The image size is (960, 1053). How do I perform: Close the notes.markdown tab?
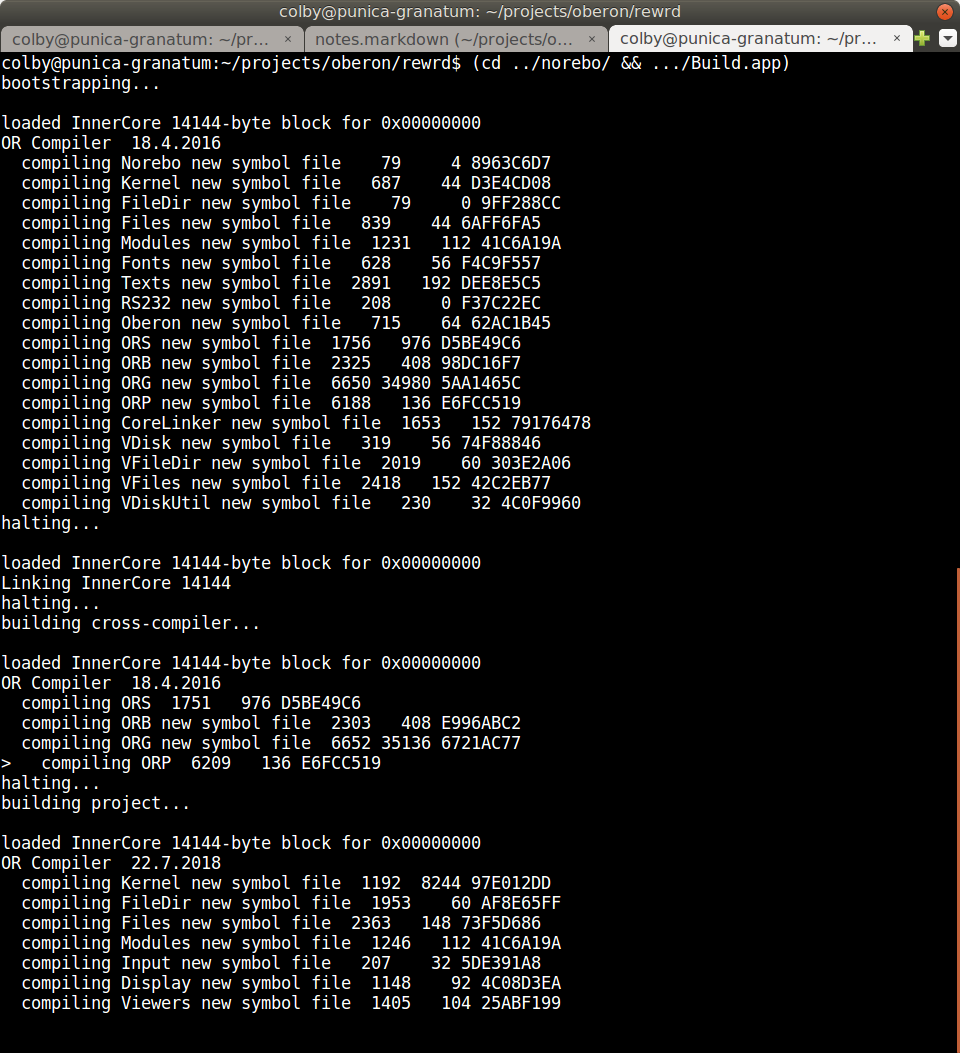591,39
